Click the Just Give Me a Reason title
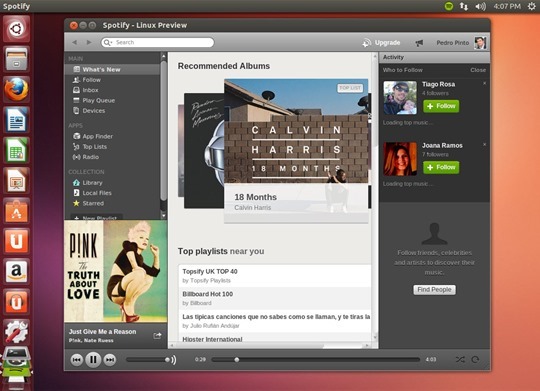The width and height of the screenshot is (540, 391). coord(102,332)
